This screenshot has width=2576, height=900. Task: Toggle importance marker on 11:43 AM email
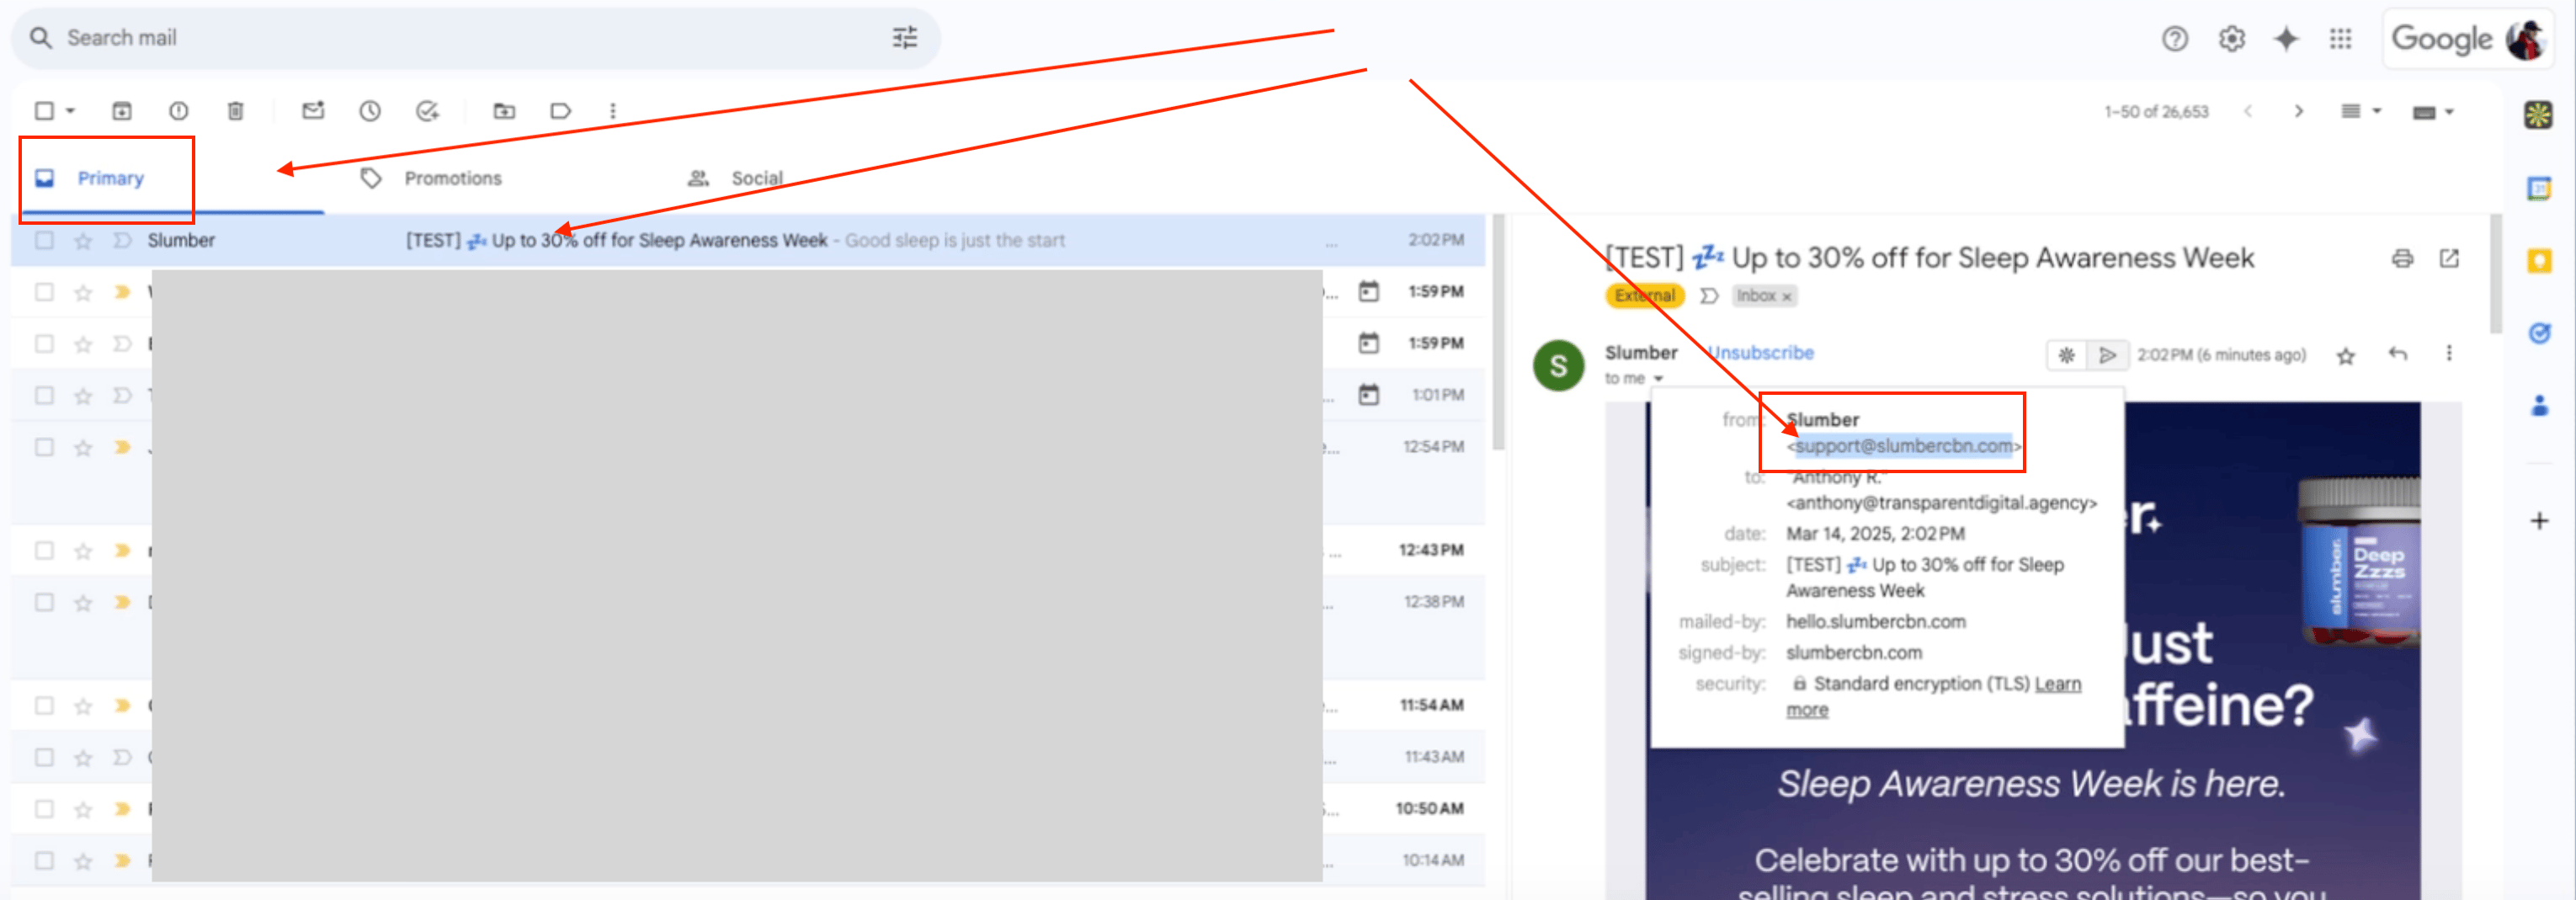coord(122,757)
